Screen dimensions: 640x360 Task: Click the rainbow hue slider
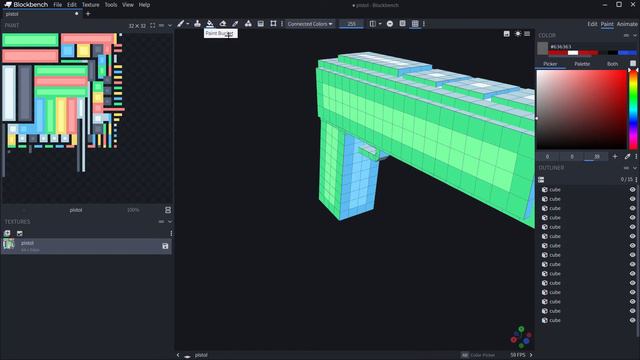(633, 109)
